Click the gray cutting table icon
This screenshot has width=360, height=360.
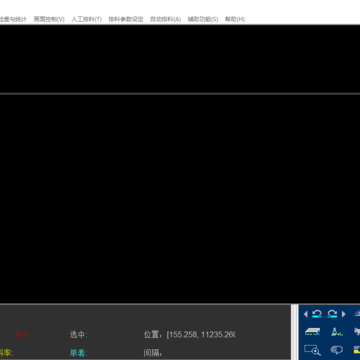(313, 331)
